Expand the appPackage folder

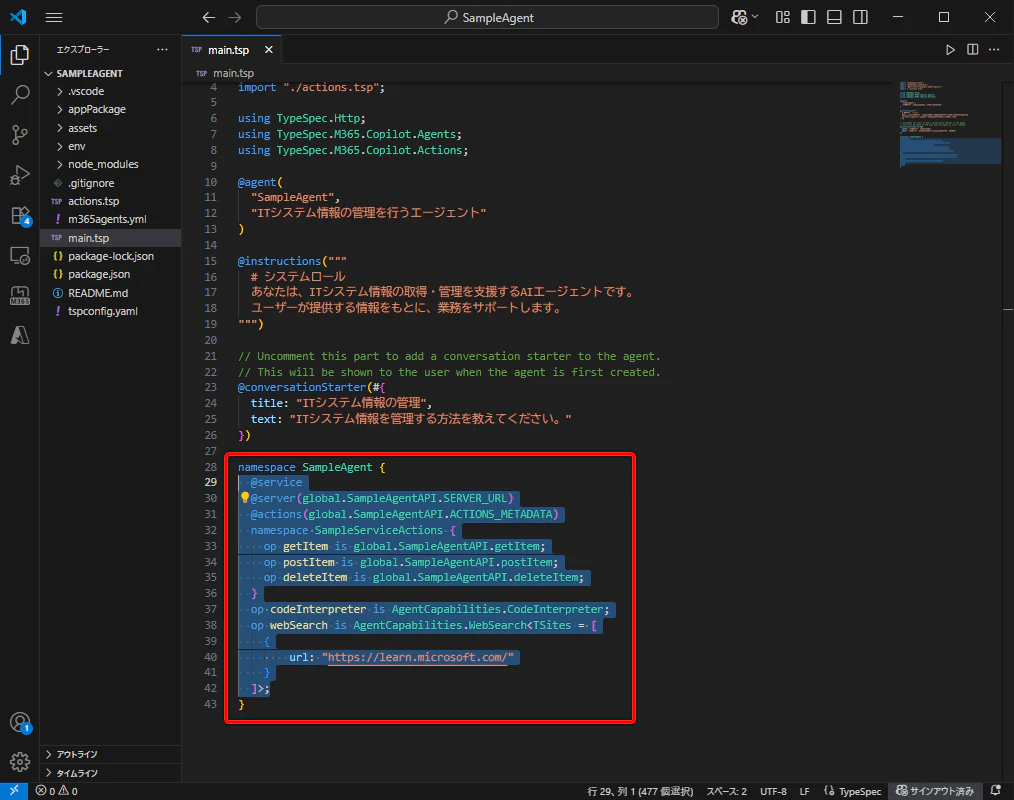click(97, 110)
